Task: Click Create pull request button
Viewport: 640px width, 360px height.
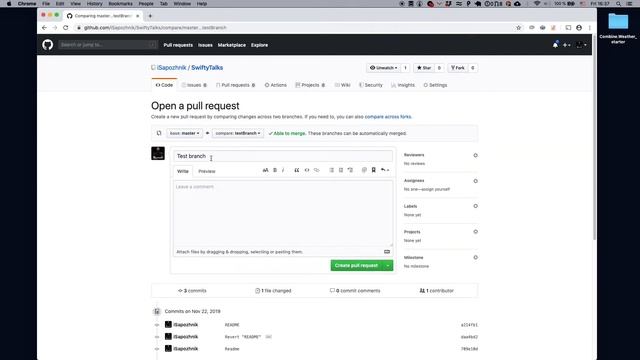Action: [357, 265]
